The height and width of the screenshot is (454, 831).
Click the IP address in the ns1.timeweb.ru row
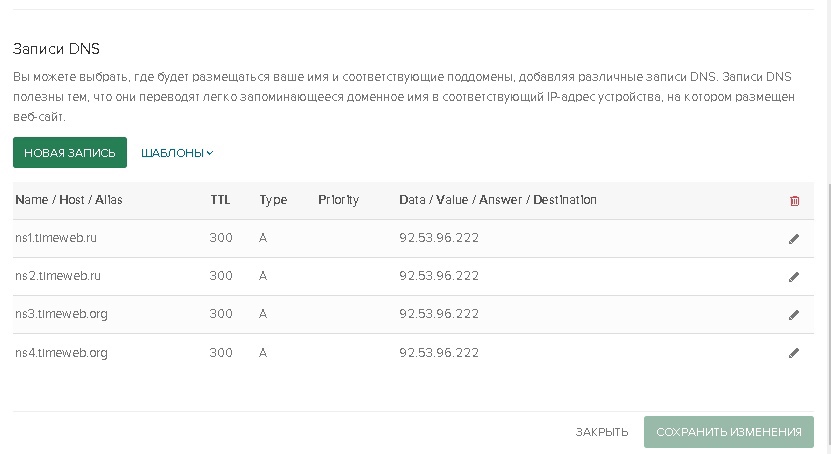click(x=438, y=238)
